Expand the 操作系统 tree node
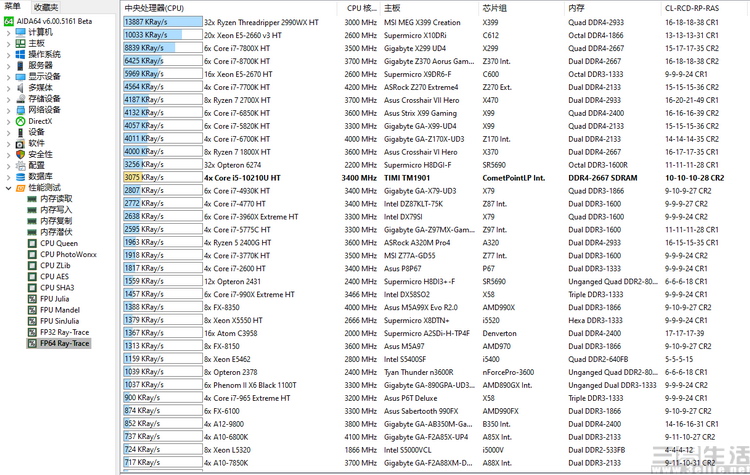The image size is (750, 475). pyautogui.click(x=8, y=55)
